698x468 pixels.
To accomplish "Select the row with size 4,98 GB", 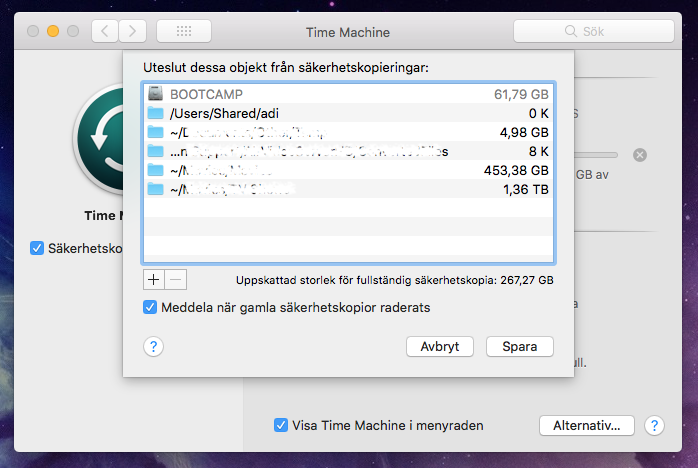I will pos(348,132).
